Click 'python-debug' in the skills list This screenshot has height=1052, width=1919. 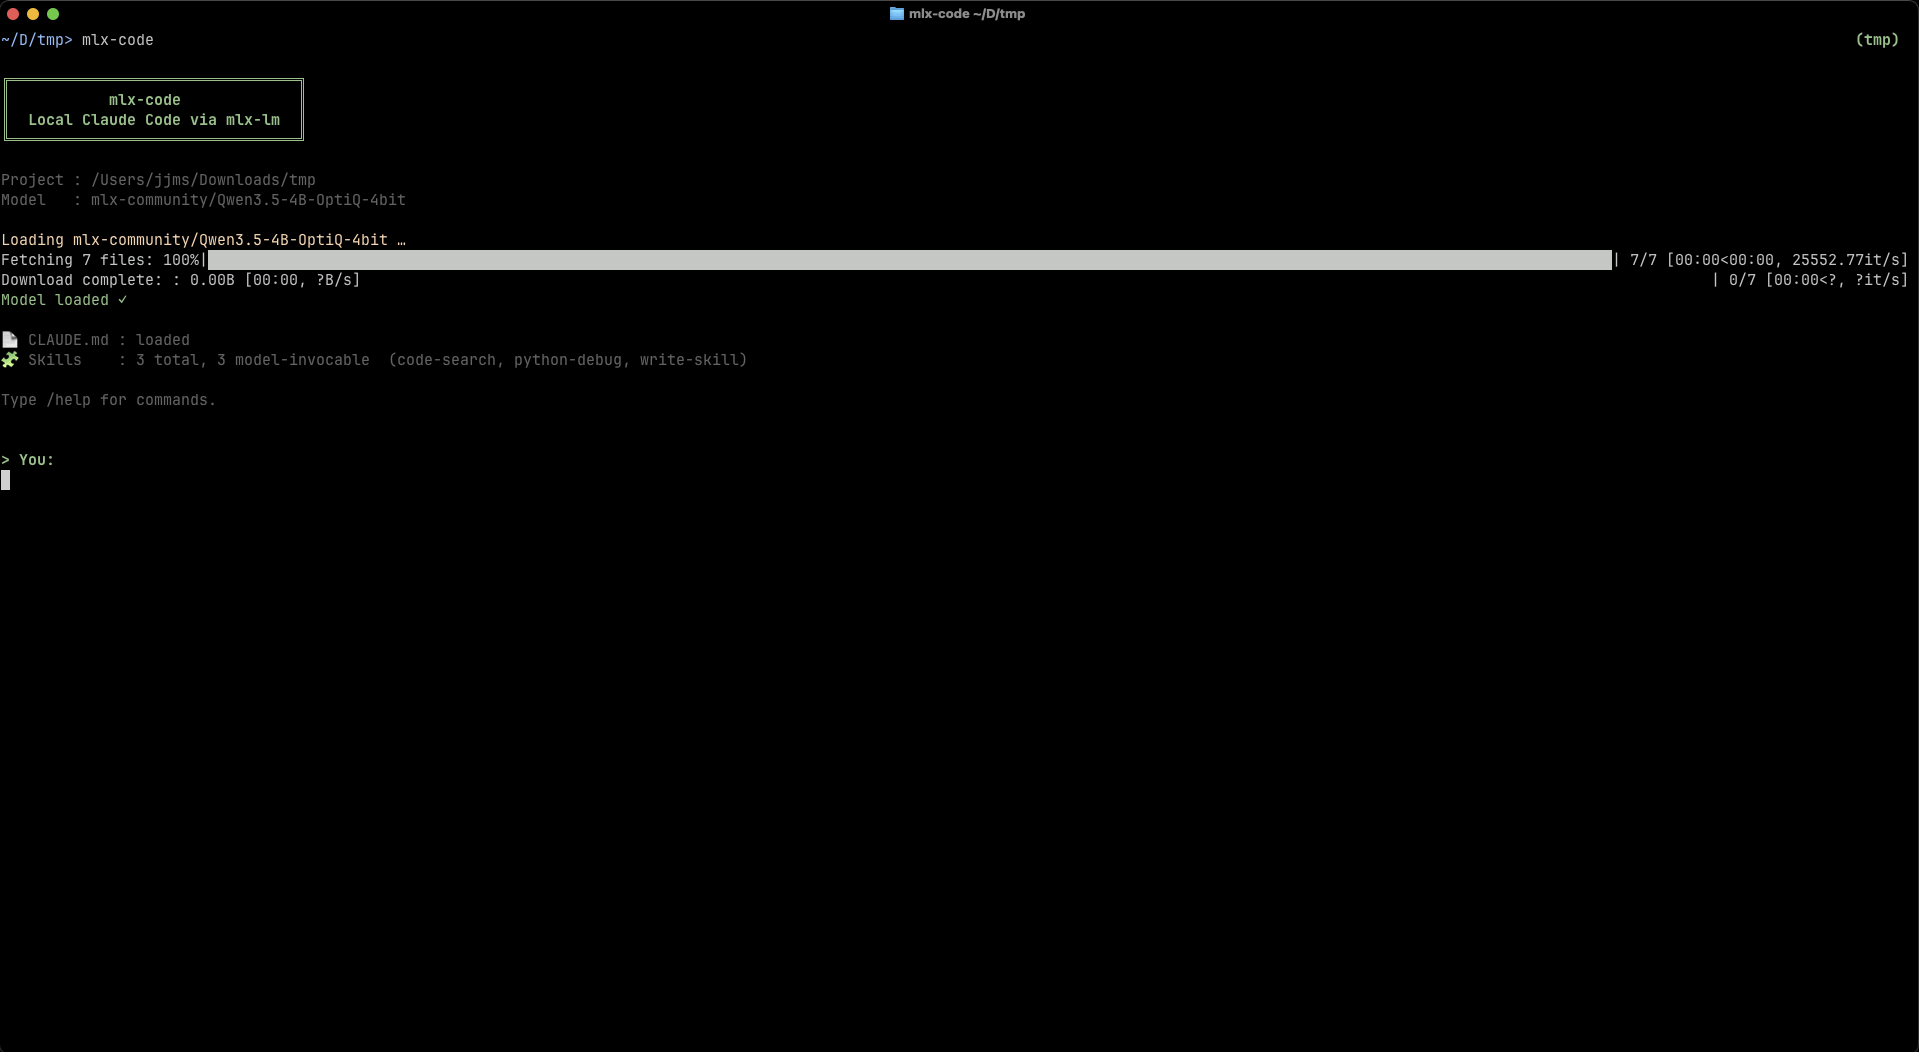(568, 360)
